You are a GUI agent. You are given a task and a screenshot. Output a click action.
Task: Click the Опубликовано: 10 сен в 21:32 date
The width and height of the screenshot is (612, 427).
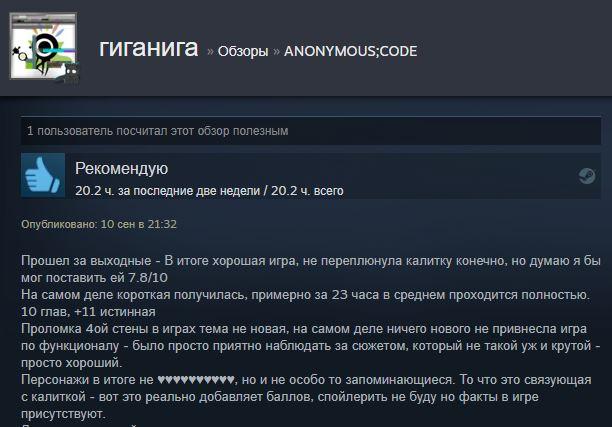click(99, 224)
